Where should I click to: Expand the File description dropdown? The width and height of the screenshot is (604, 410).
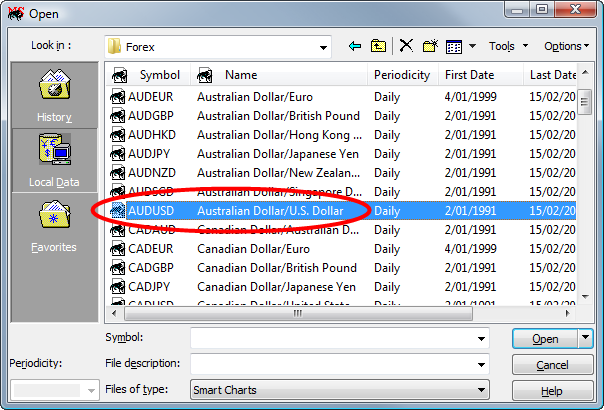coord(481,364)
